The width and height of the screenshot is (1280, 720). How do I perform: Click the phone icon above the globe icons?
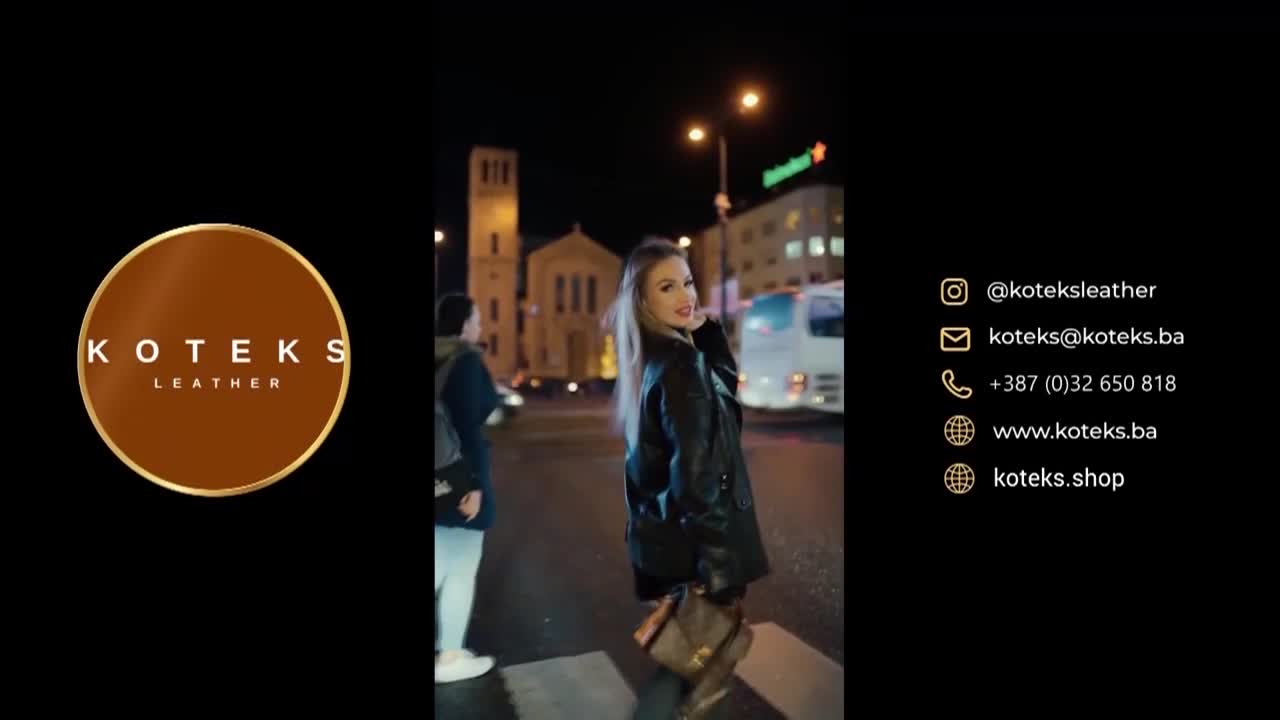[955, 383]
